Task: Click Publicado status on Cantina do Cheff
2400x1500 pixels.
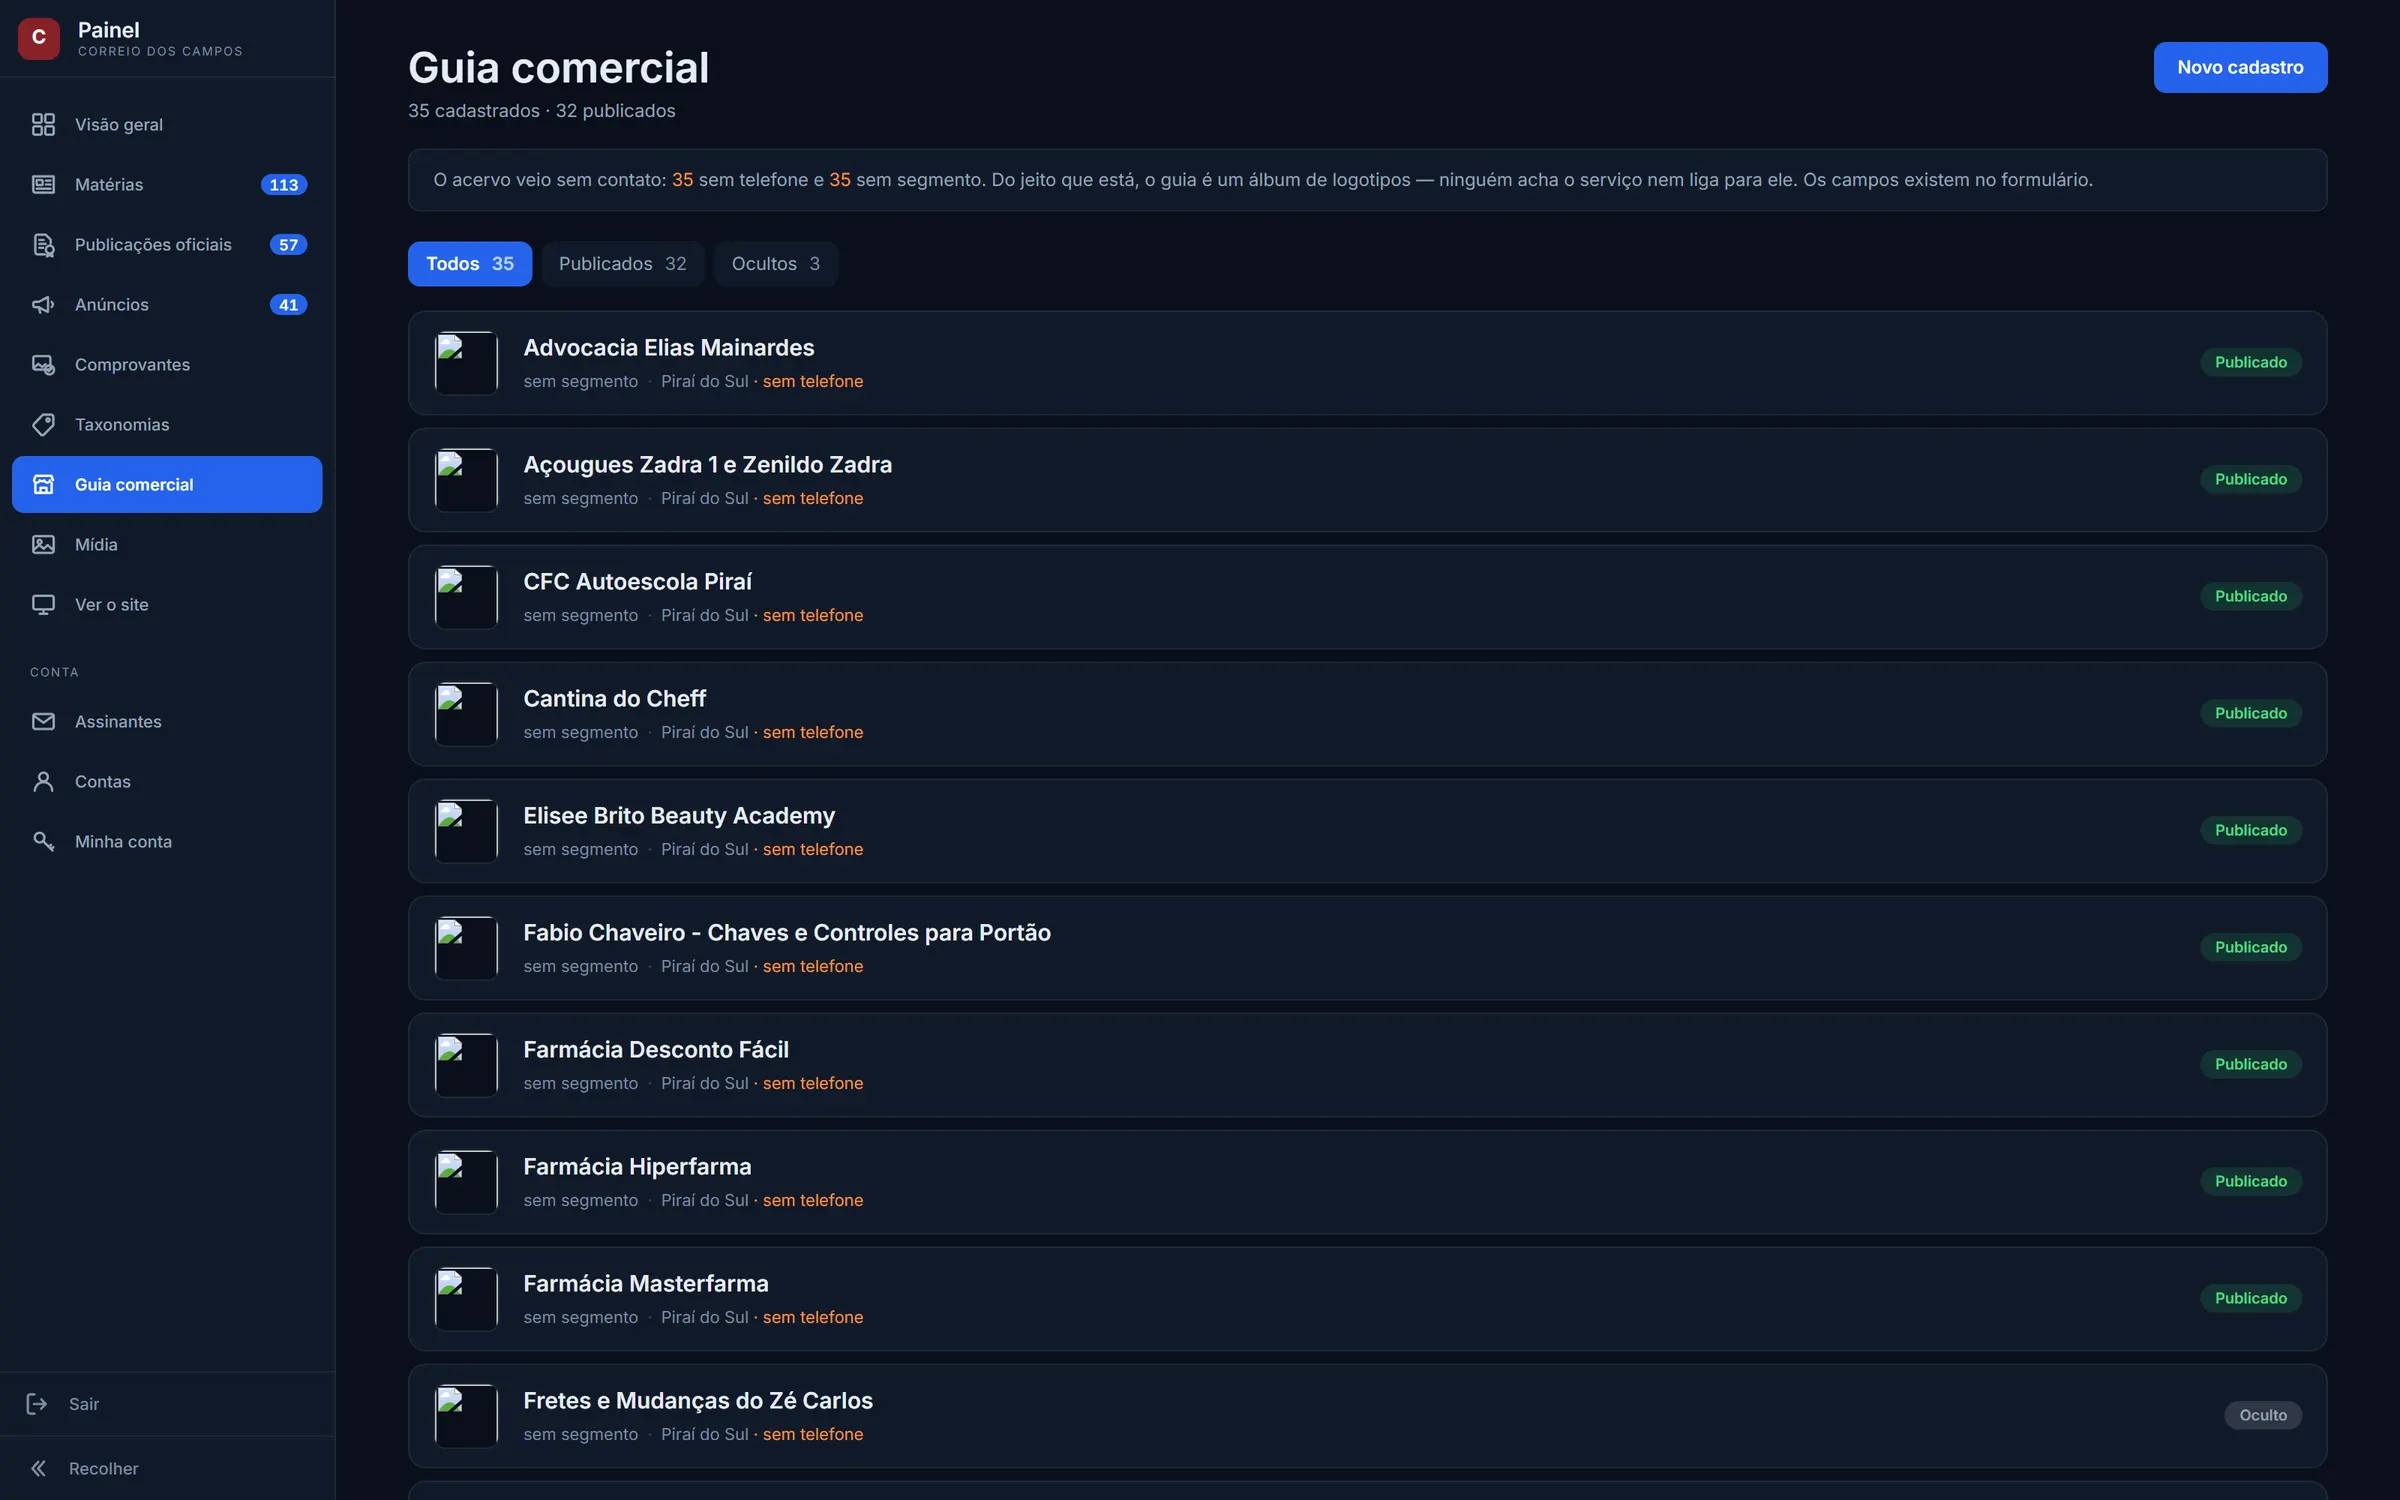Action: point(2251,713)
